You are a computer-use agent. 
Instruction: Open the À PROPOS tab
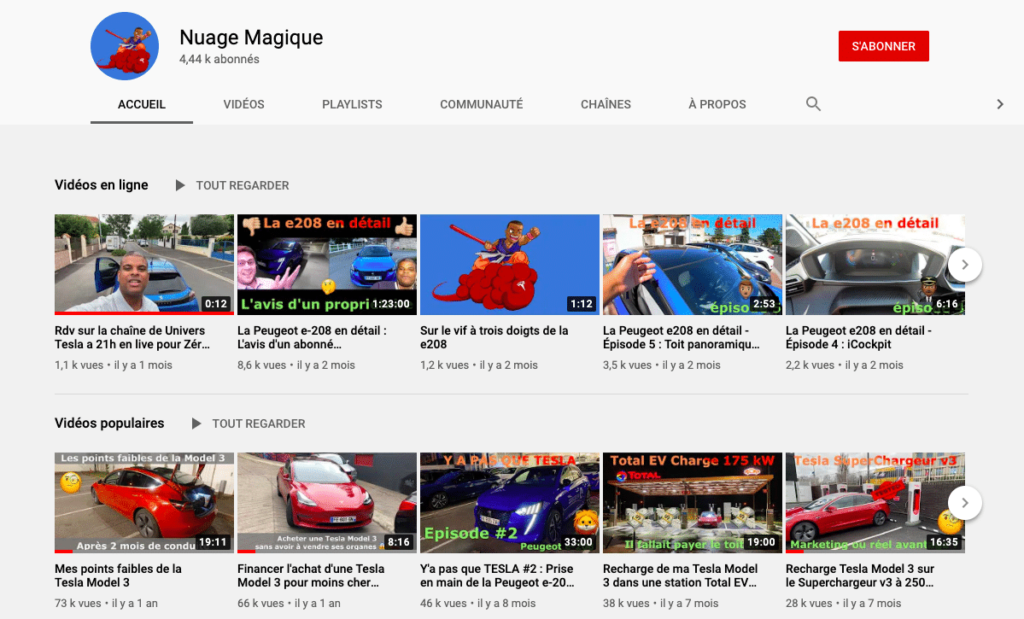717,104
